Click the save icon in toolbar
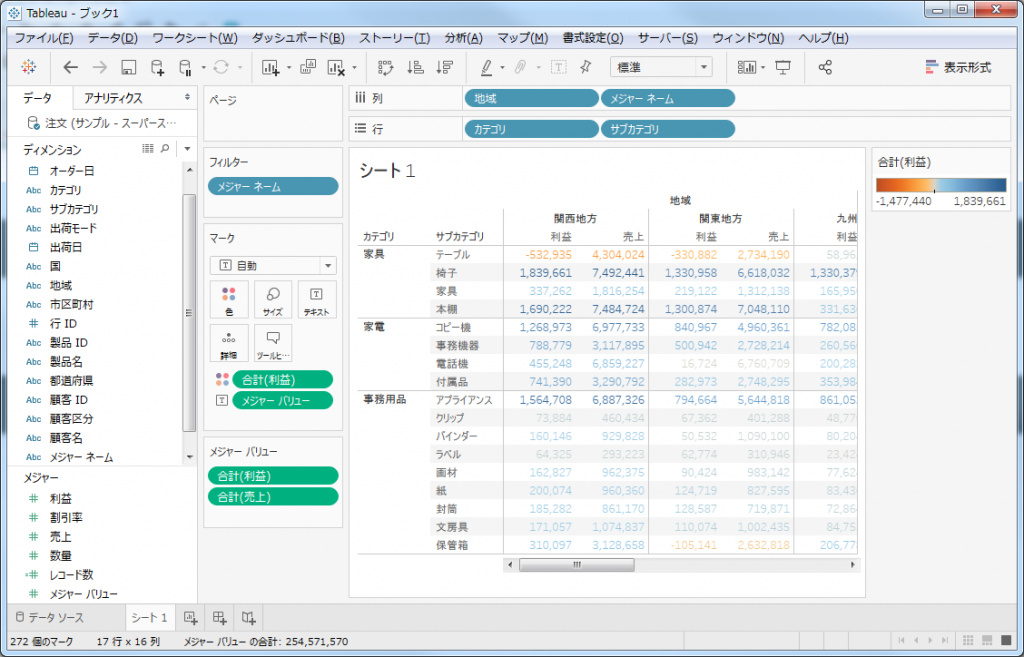The height and width of the screenshot is (657, 1024). tap(128, 67)
